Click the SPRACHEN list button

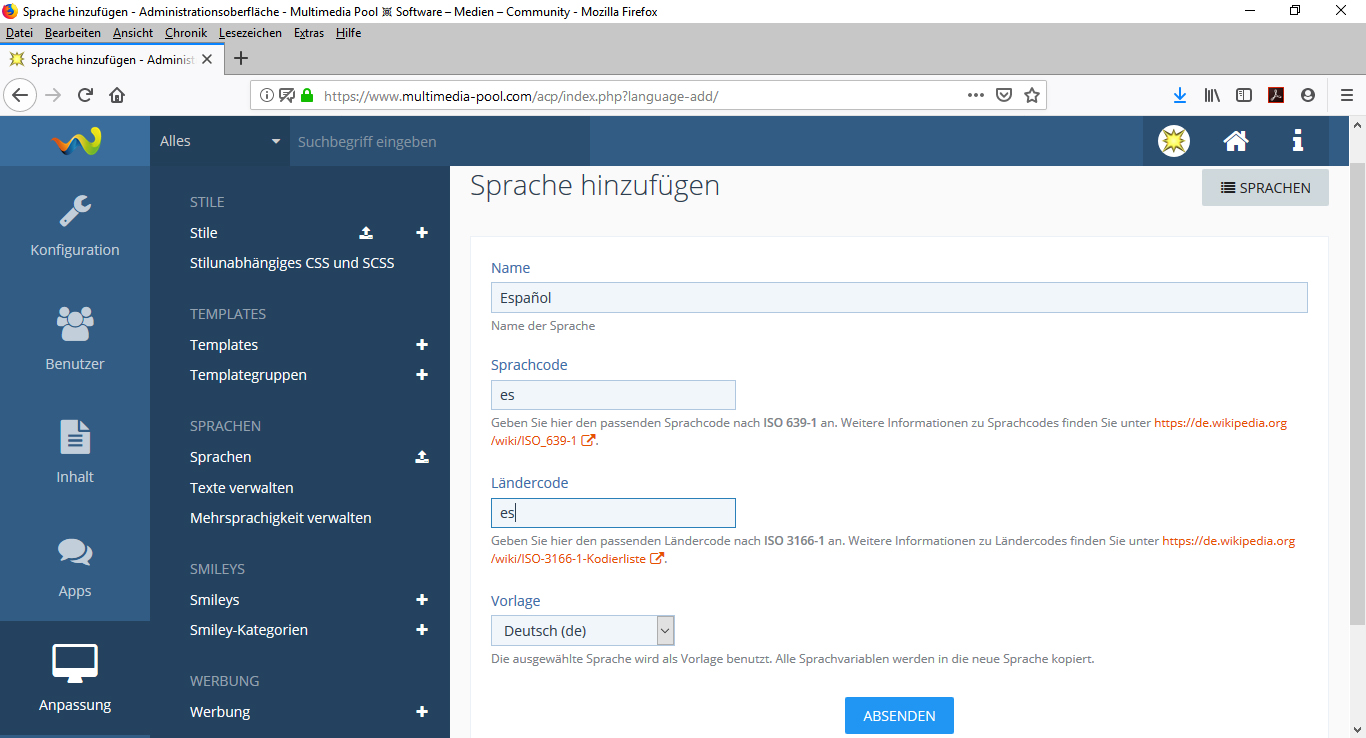[x=1265, y=188]
